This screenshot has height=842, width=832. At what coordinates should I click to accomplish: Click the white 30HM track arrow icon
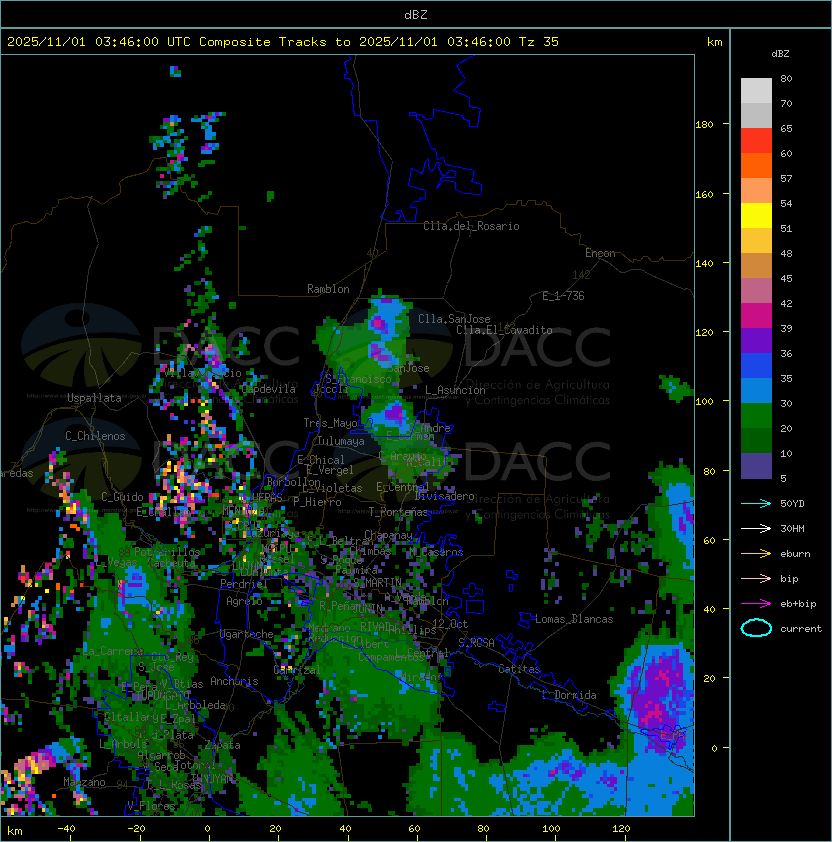[756, 528]
